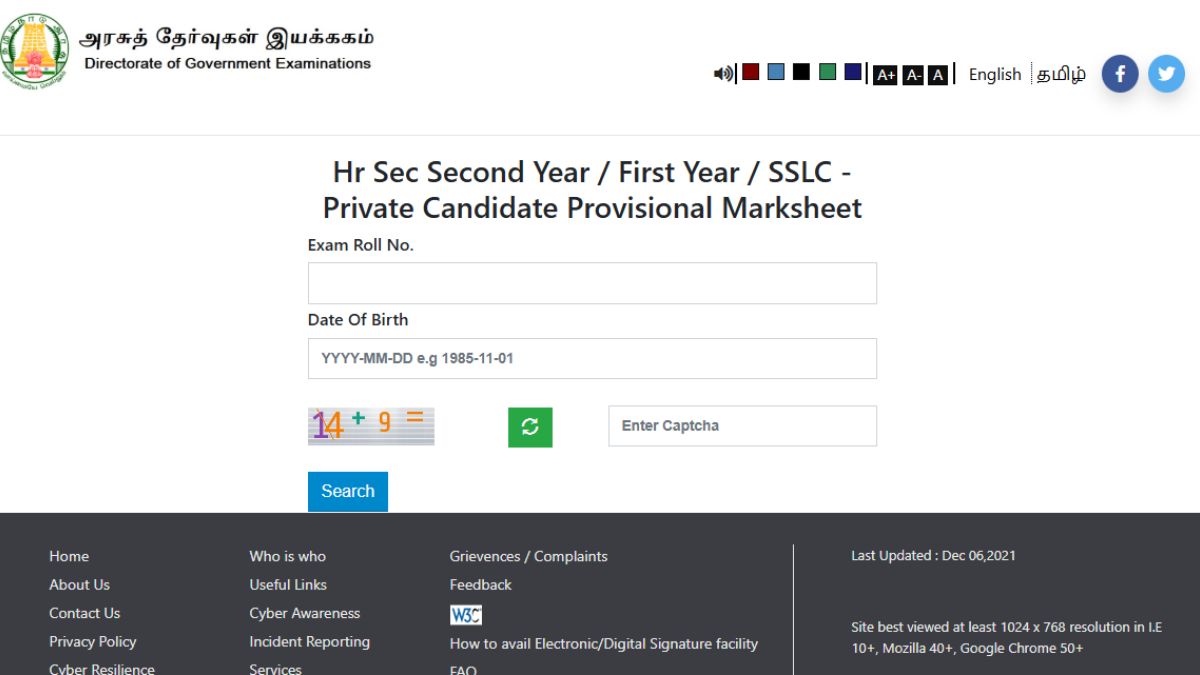
Task: Open the Grievences / Complaints link
Action: (528, 556)
